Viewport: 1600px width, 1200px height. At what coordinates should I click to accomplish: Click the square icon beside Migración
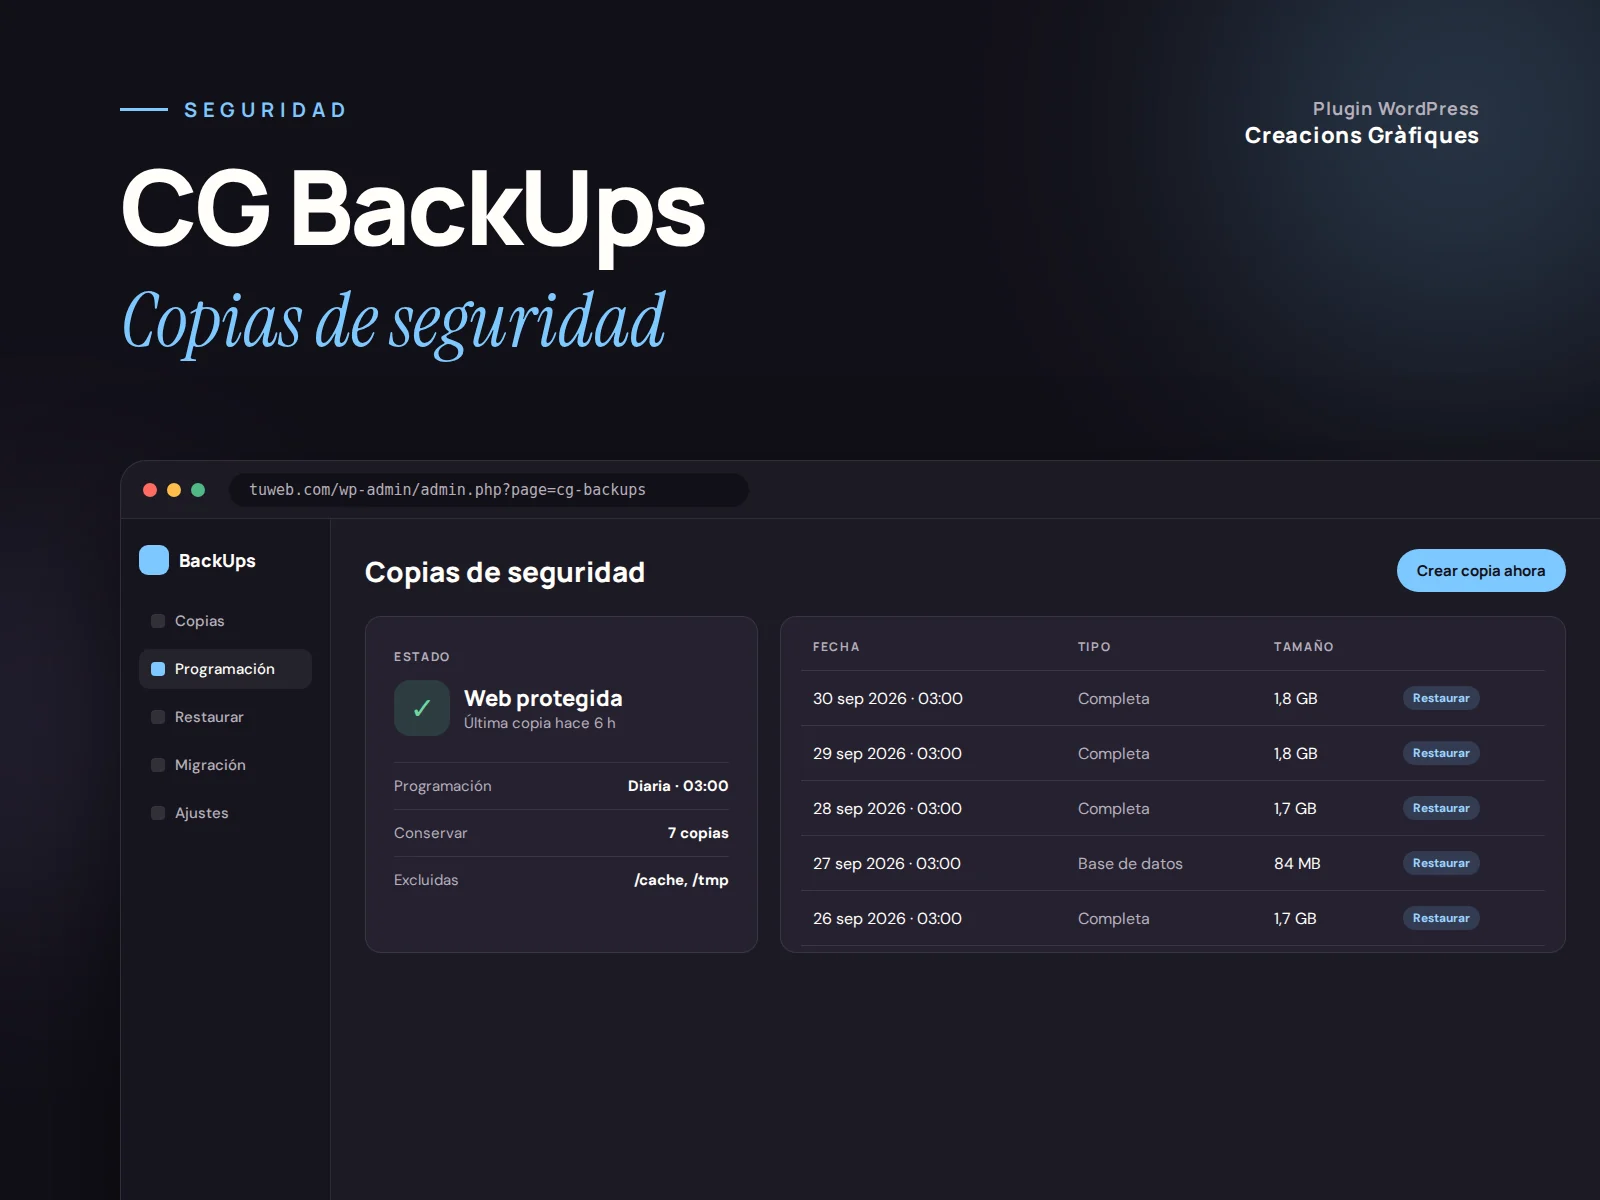point(158,765)
